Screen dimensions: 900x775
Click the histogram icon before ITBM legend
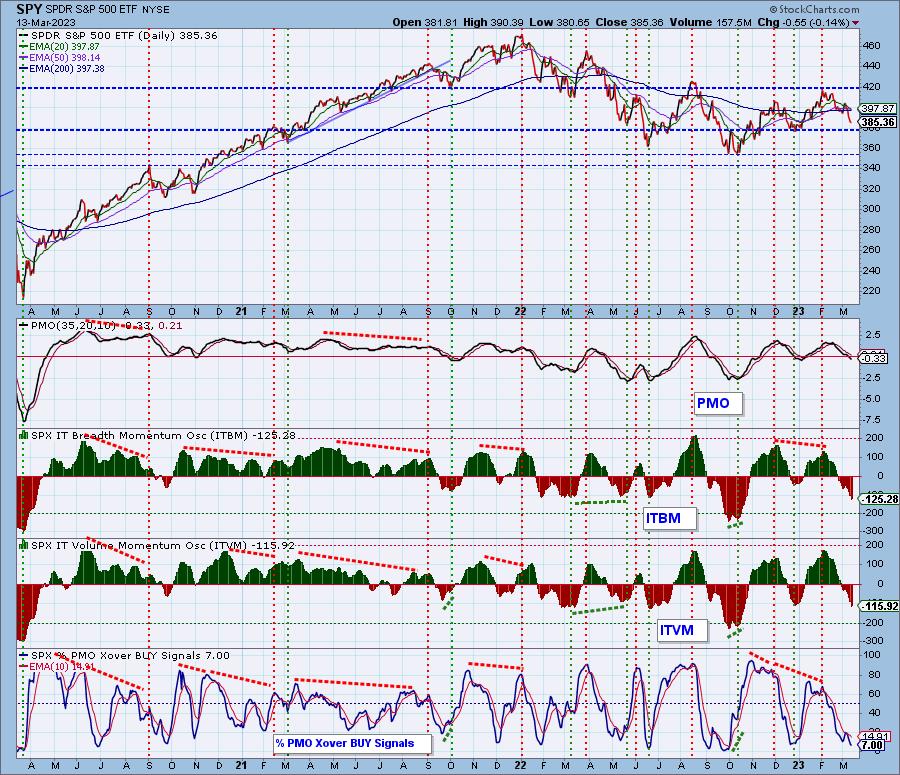pyautogui.click(x=24, y=435)
